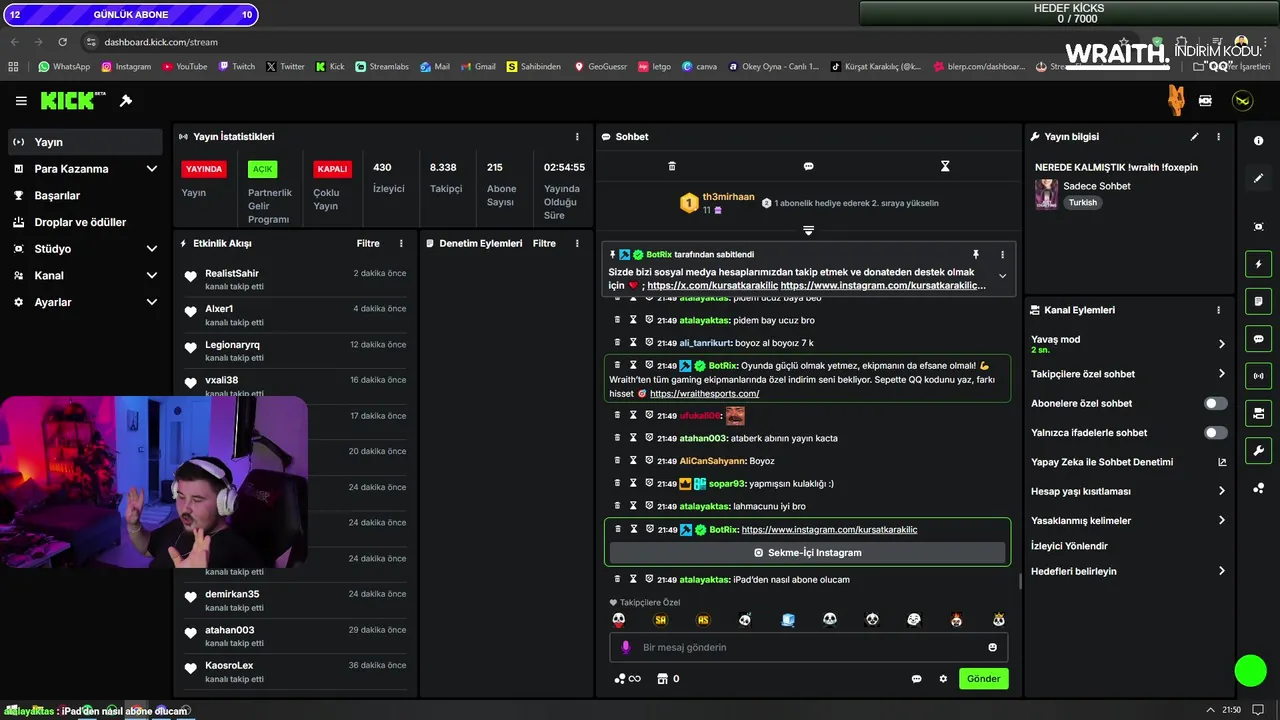
Task: Toggle Abonelere özel sohbet switch
Action: click(x=1215, y=403)
